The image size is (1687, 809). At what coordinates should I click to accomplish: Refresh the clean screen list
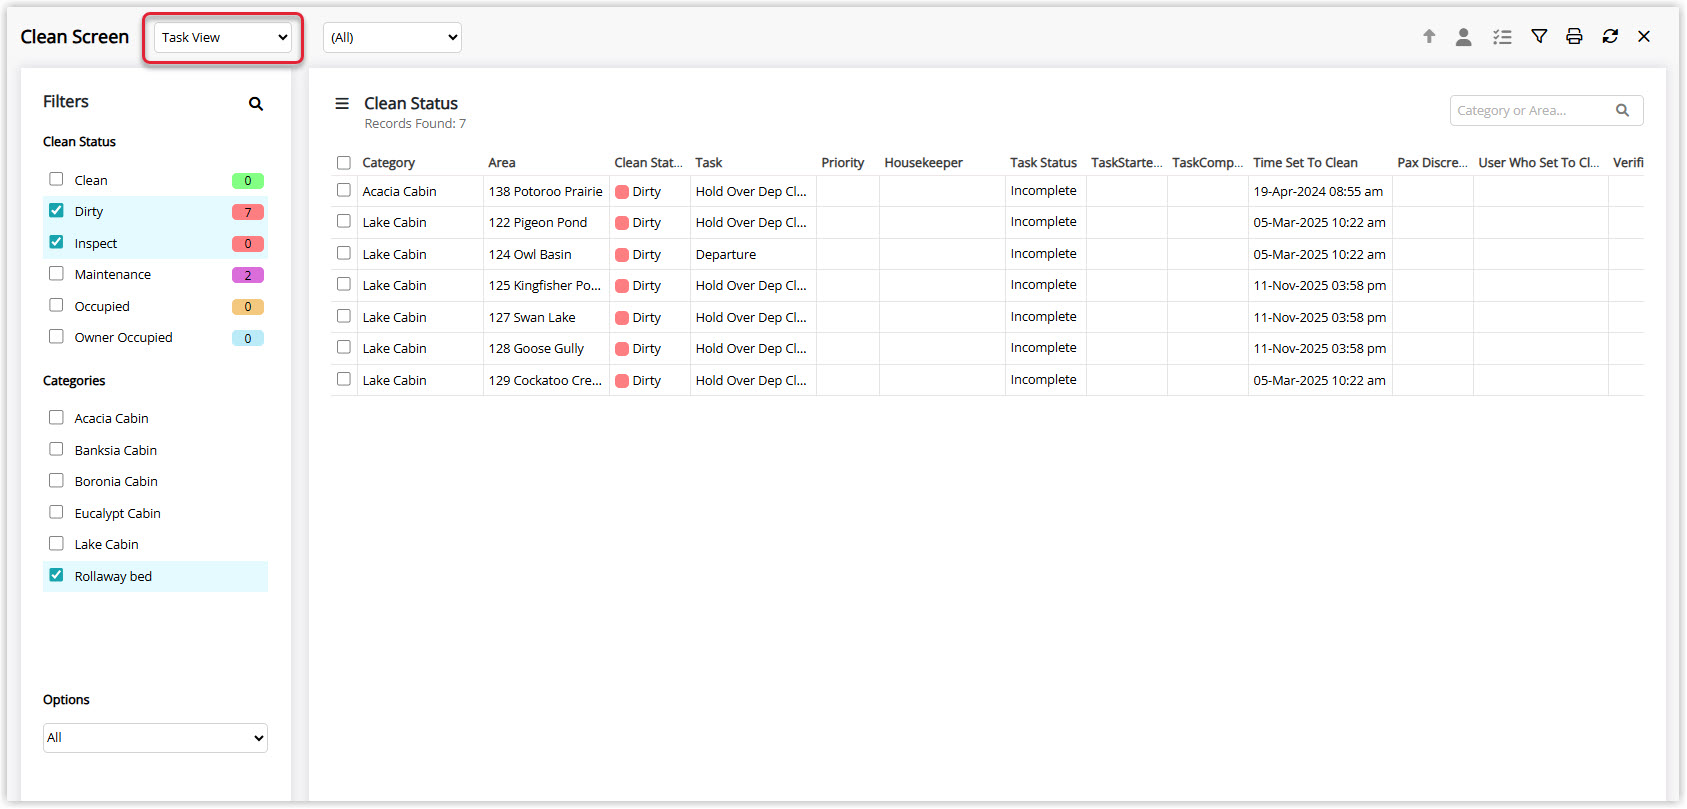[x=1610, y=37]
